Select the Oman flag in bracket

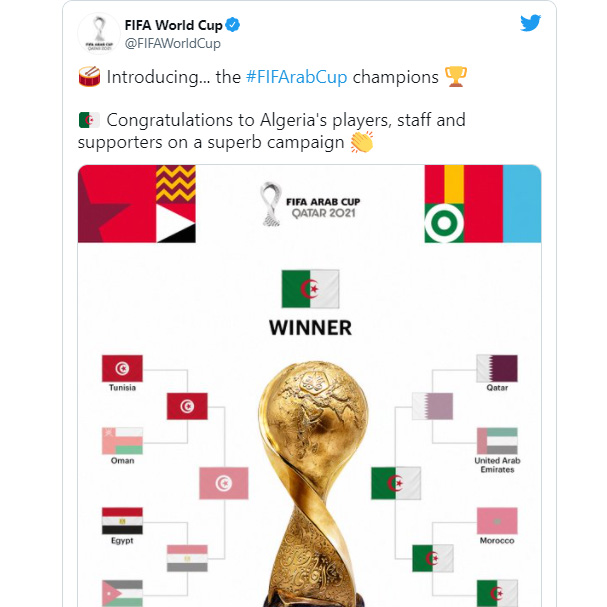[x=122, y=441]
